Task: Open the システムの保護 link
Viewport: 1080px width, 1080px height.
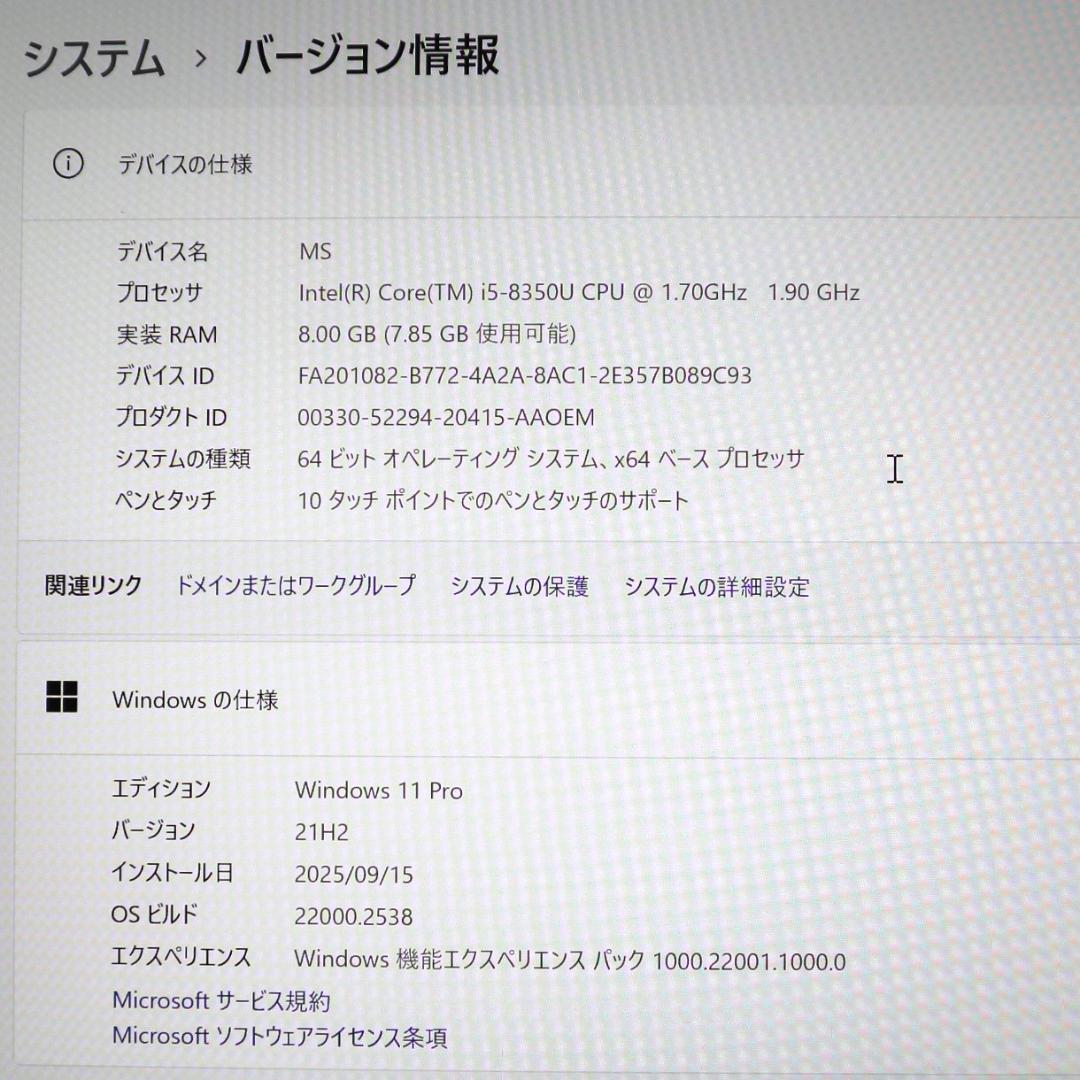Action: (x=521, y=587)
